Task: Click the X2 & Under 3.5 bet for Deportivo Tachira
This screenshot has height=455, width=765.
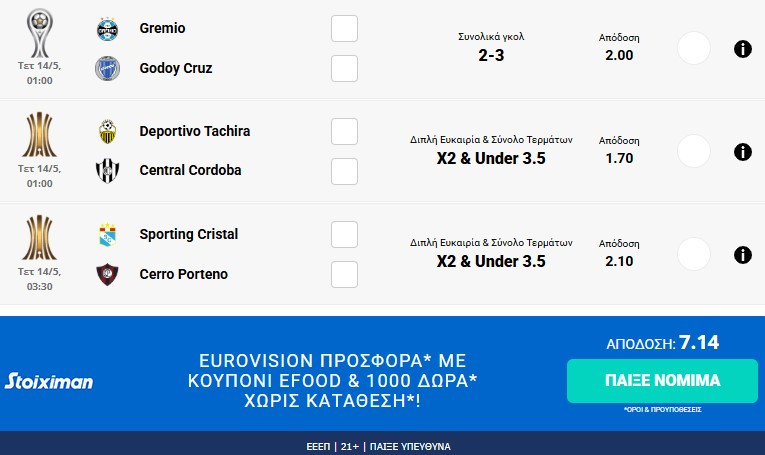Action: point(491,158)
